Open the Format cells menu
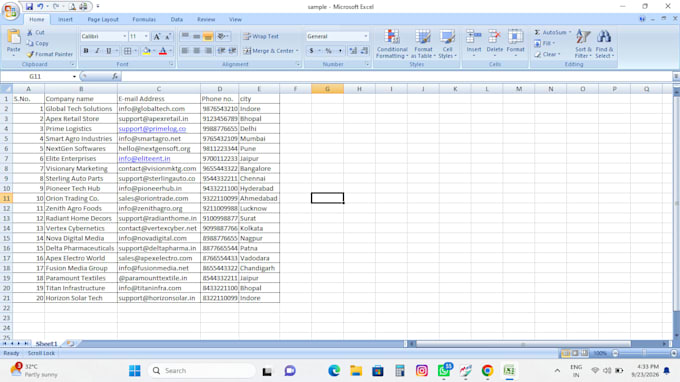680x382 pixels. (515, 42)
